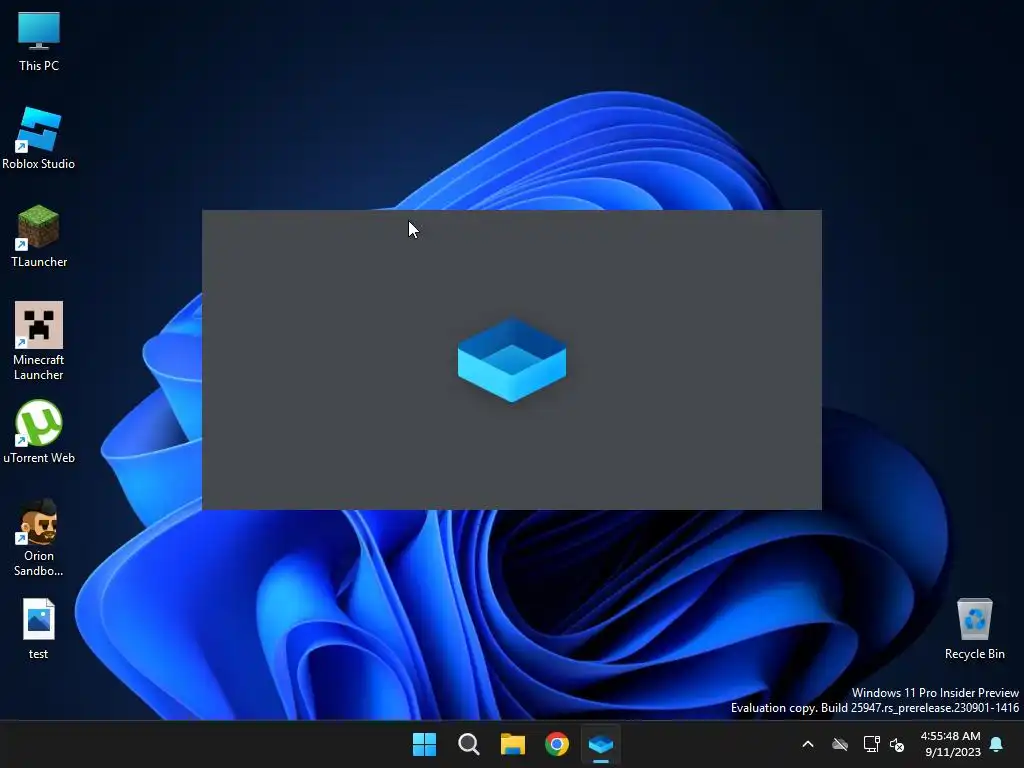Click the OneDrive tray icon
1024x768 pixels.
coord(840,744)
